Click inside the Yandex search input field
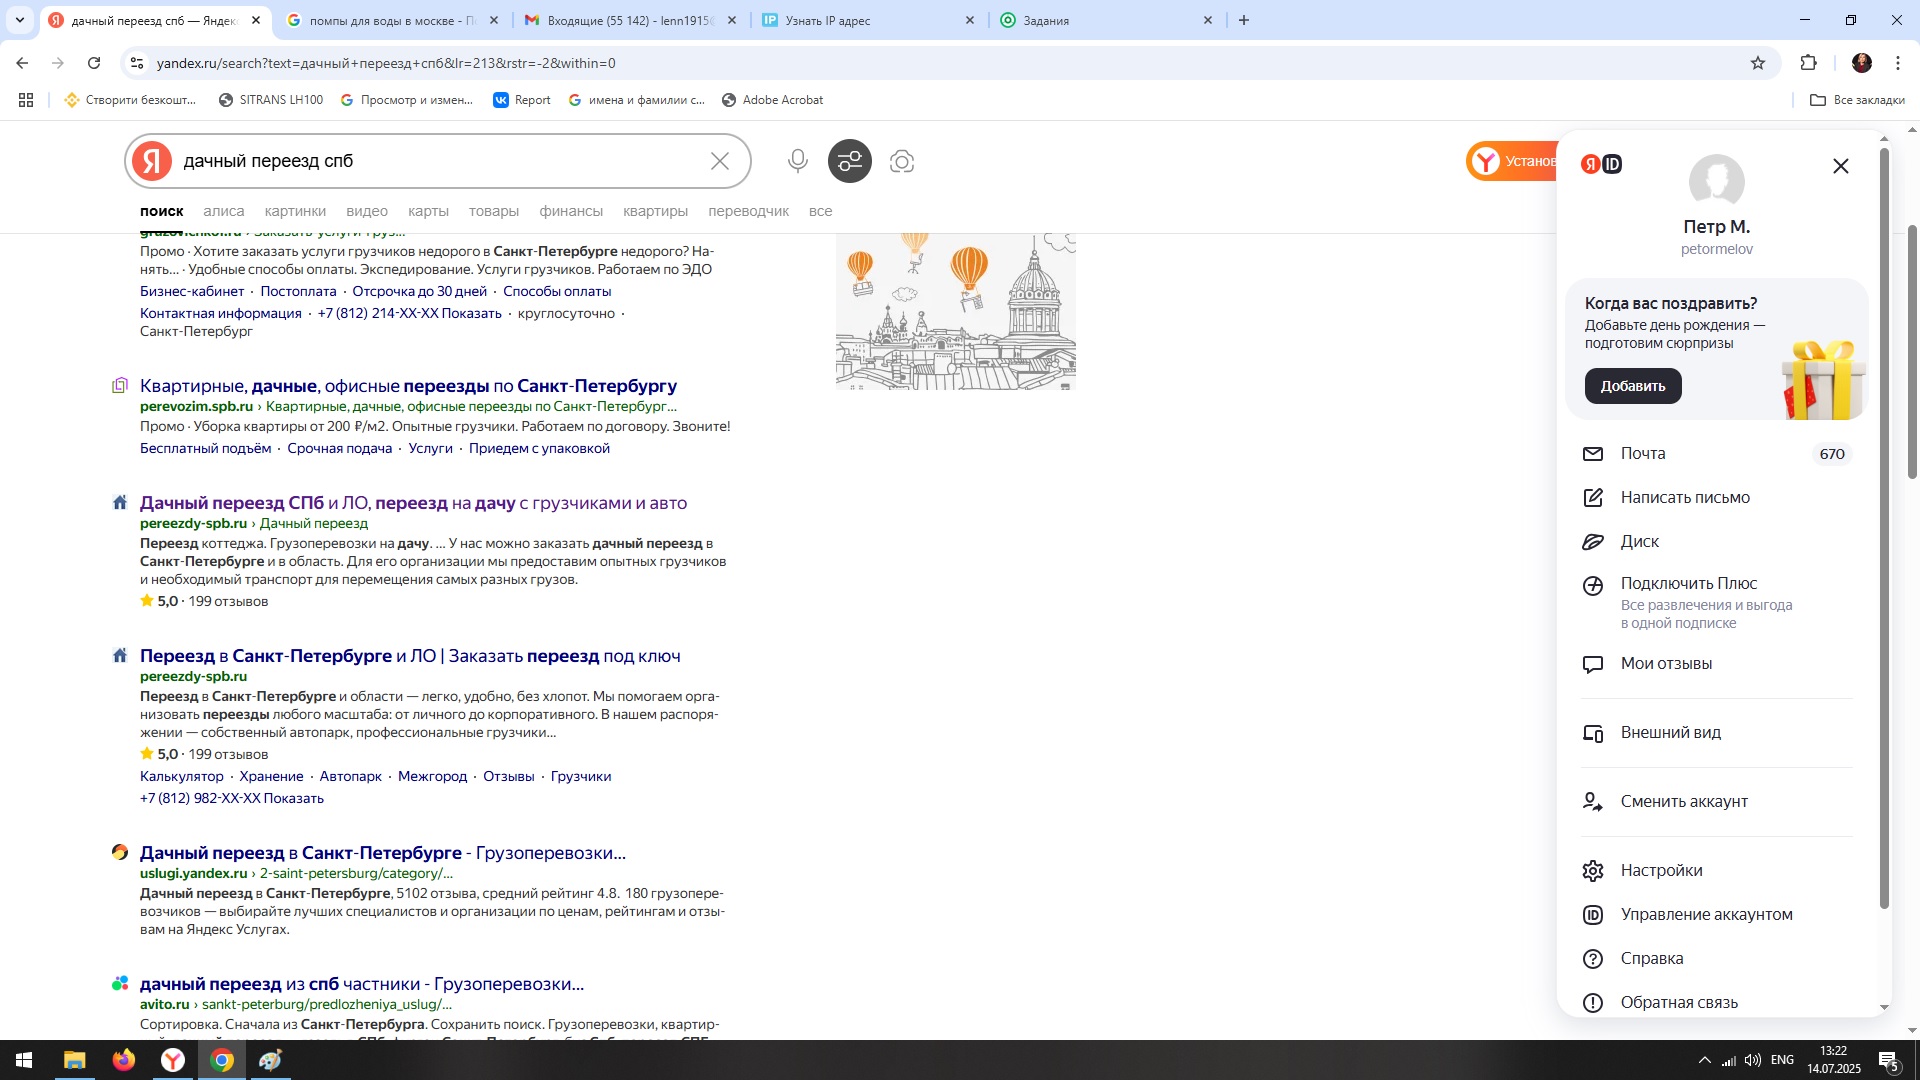The width and height of the screenshot is (1920, 1080). click(x=440, y=161)
